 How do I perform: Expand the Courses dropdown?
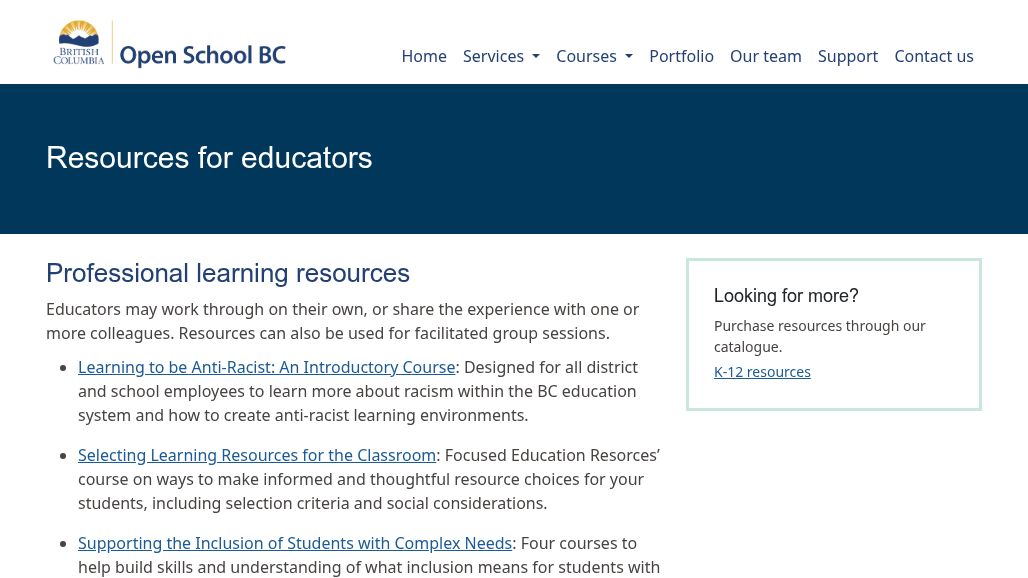click(587, 56)
